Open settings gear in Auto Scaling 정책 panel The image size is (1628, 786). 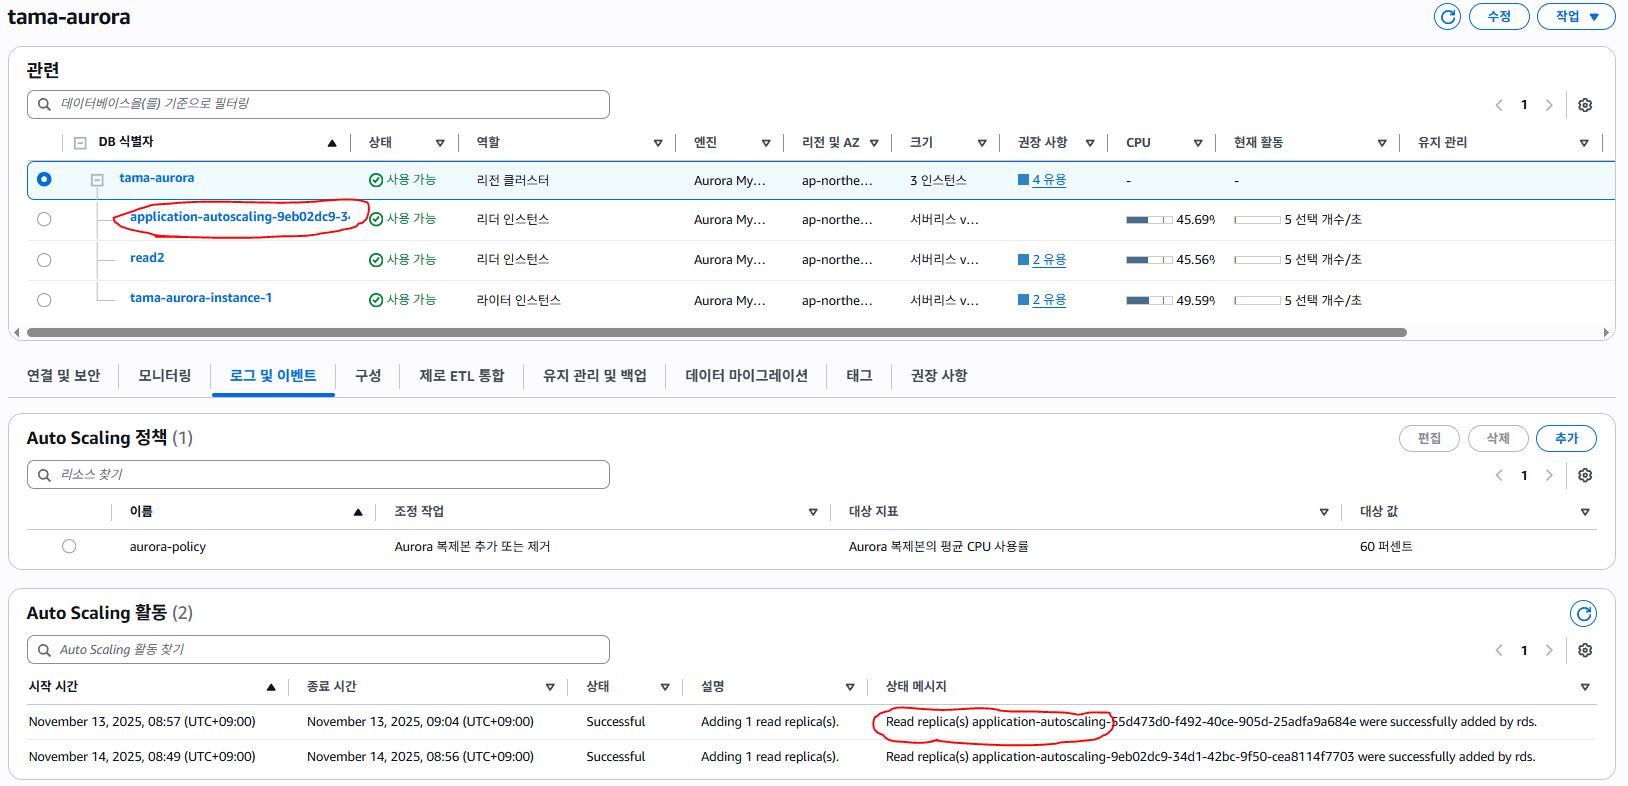(x=1585, y=475)
